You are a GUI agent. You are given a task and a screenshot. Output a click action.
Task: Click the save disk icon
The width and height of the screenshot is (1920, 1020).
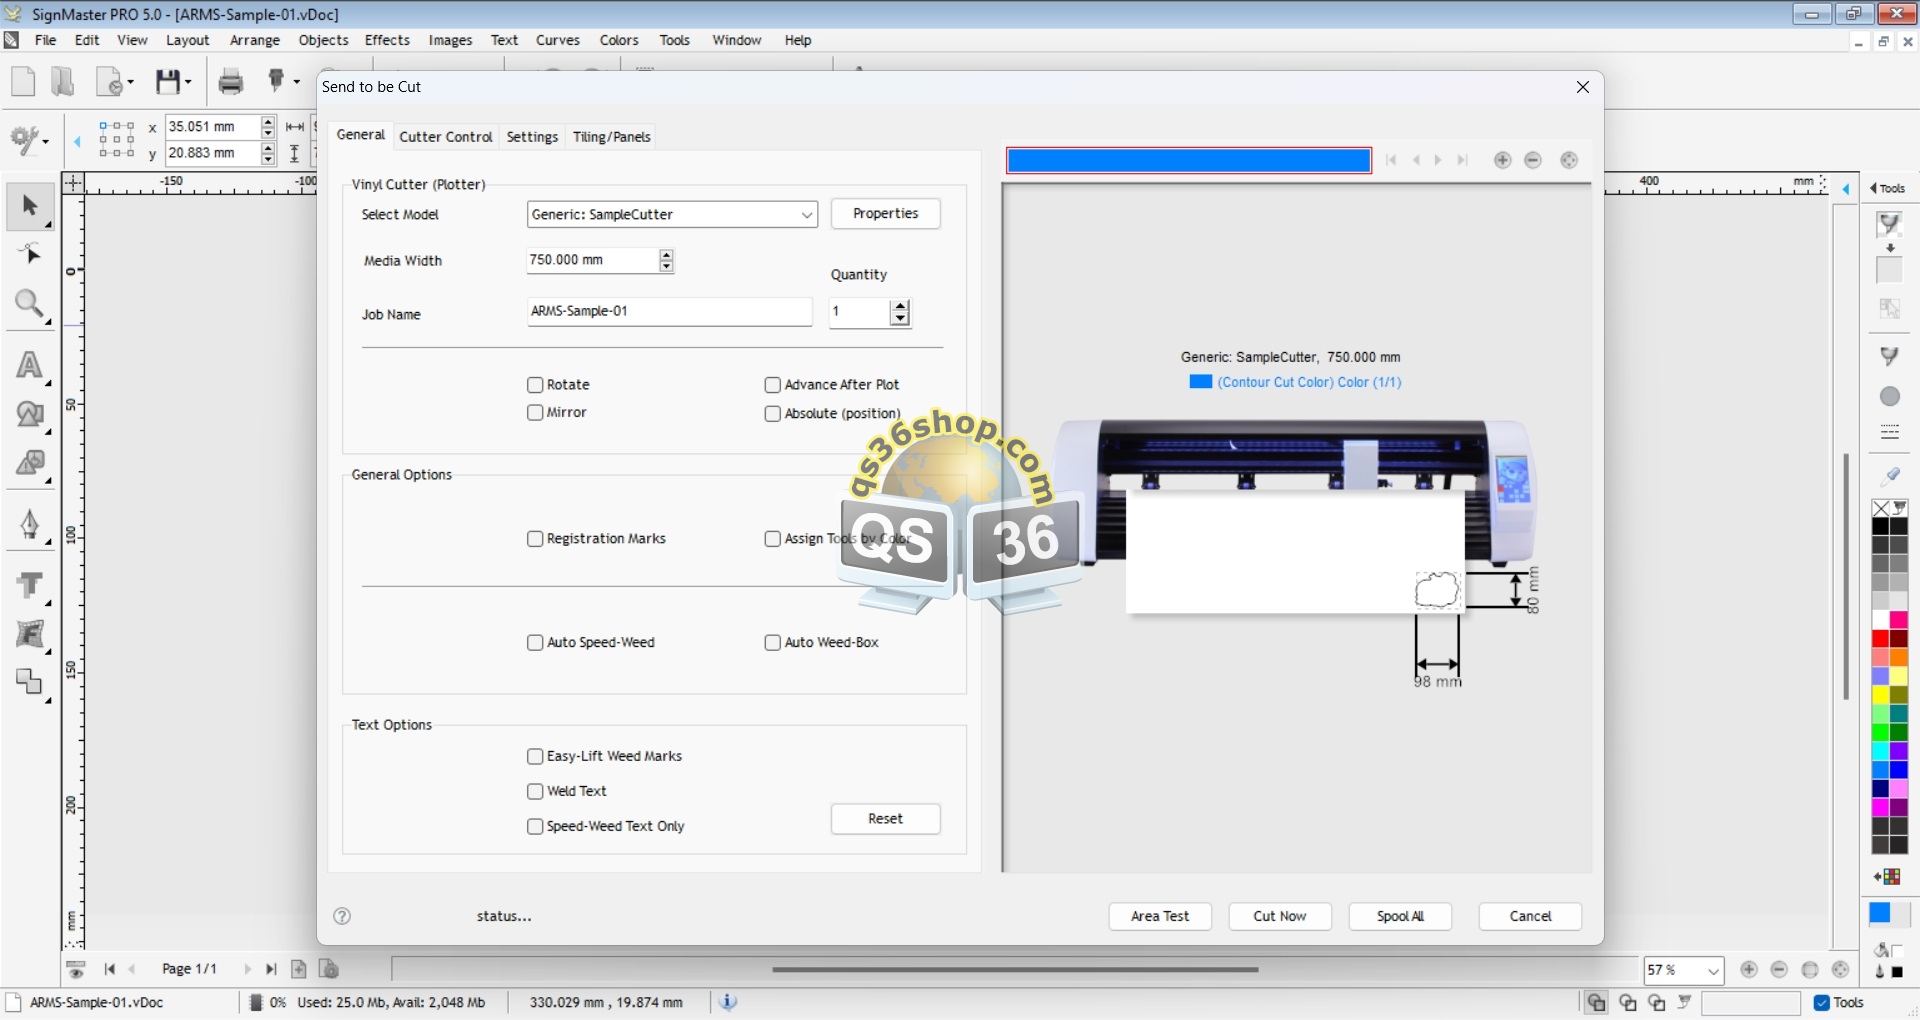167,82
